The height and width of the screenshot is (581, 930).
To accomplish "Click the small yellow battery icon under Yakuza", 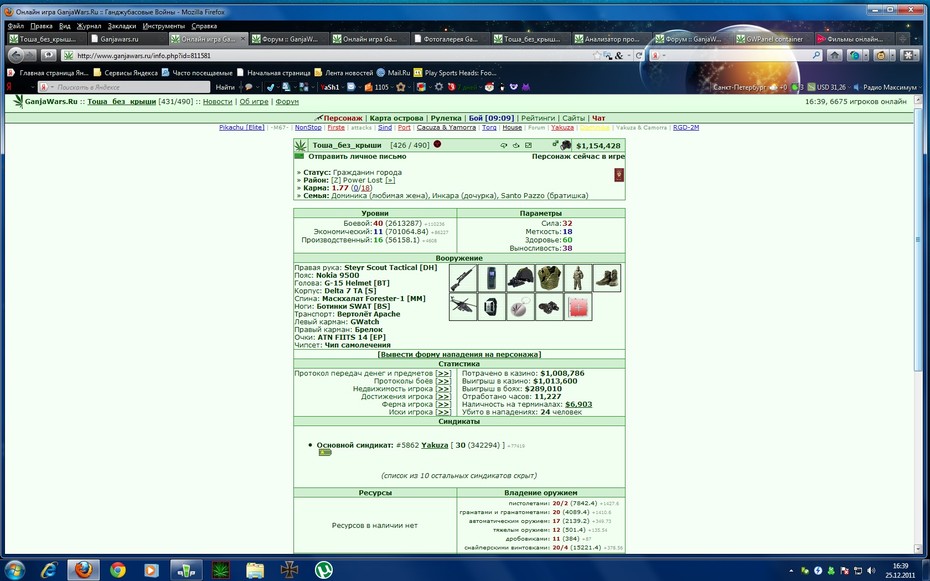I will coord(324,452).
